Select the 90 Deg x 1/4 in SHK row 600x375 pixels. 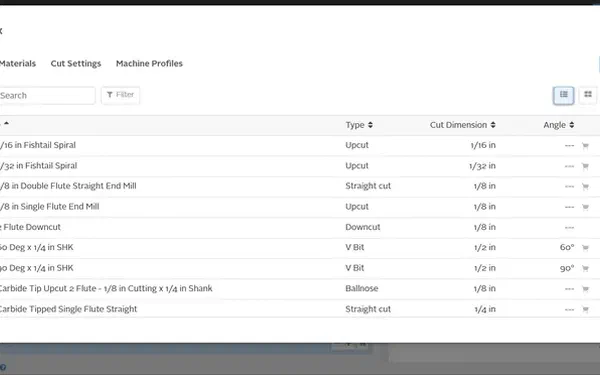click(300, 269)
